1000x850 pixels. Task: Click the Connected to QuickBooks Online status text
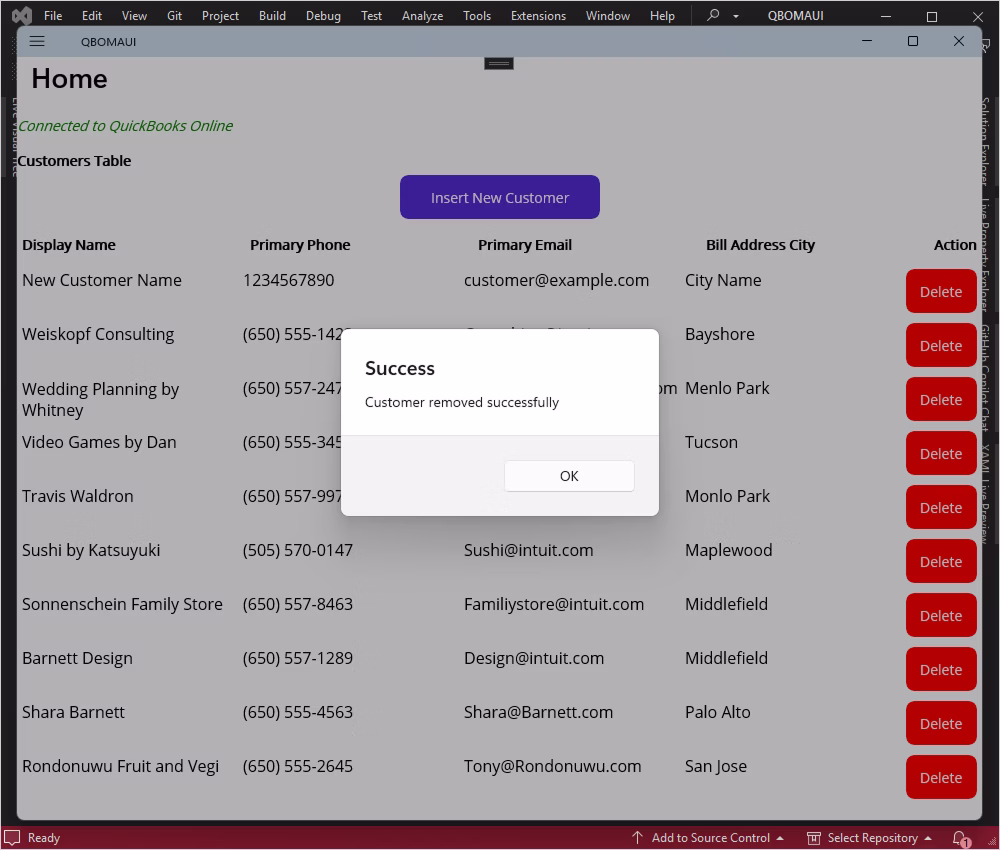pyautogui.click(x=125, y=126)
